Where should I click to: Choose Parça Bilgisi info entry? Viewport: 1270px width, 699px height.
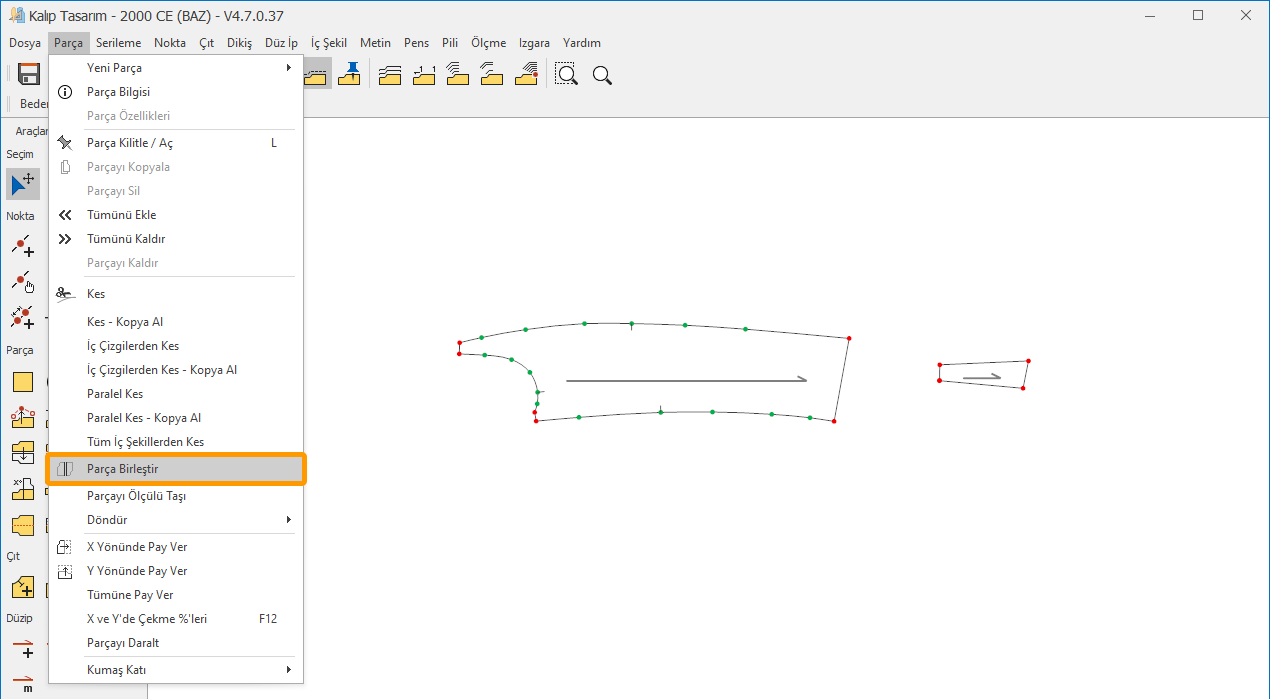click(x=118, y=92)
